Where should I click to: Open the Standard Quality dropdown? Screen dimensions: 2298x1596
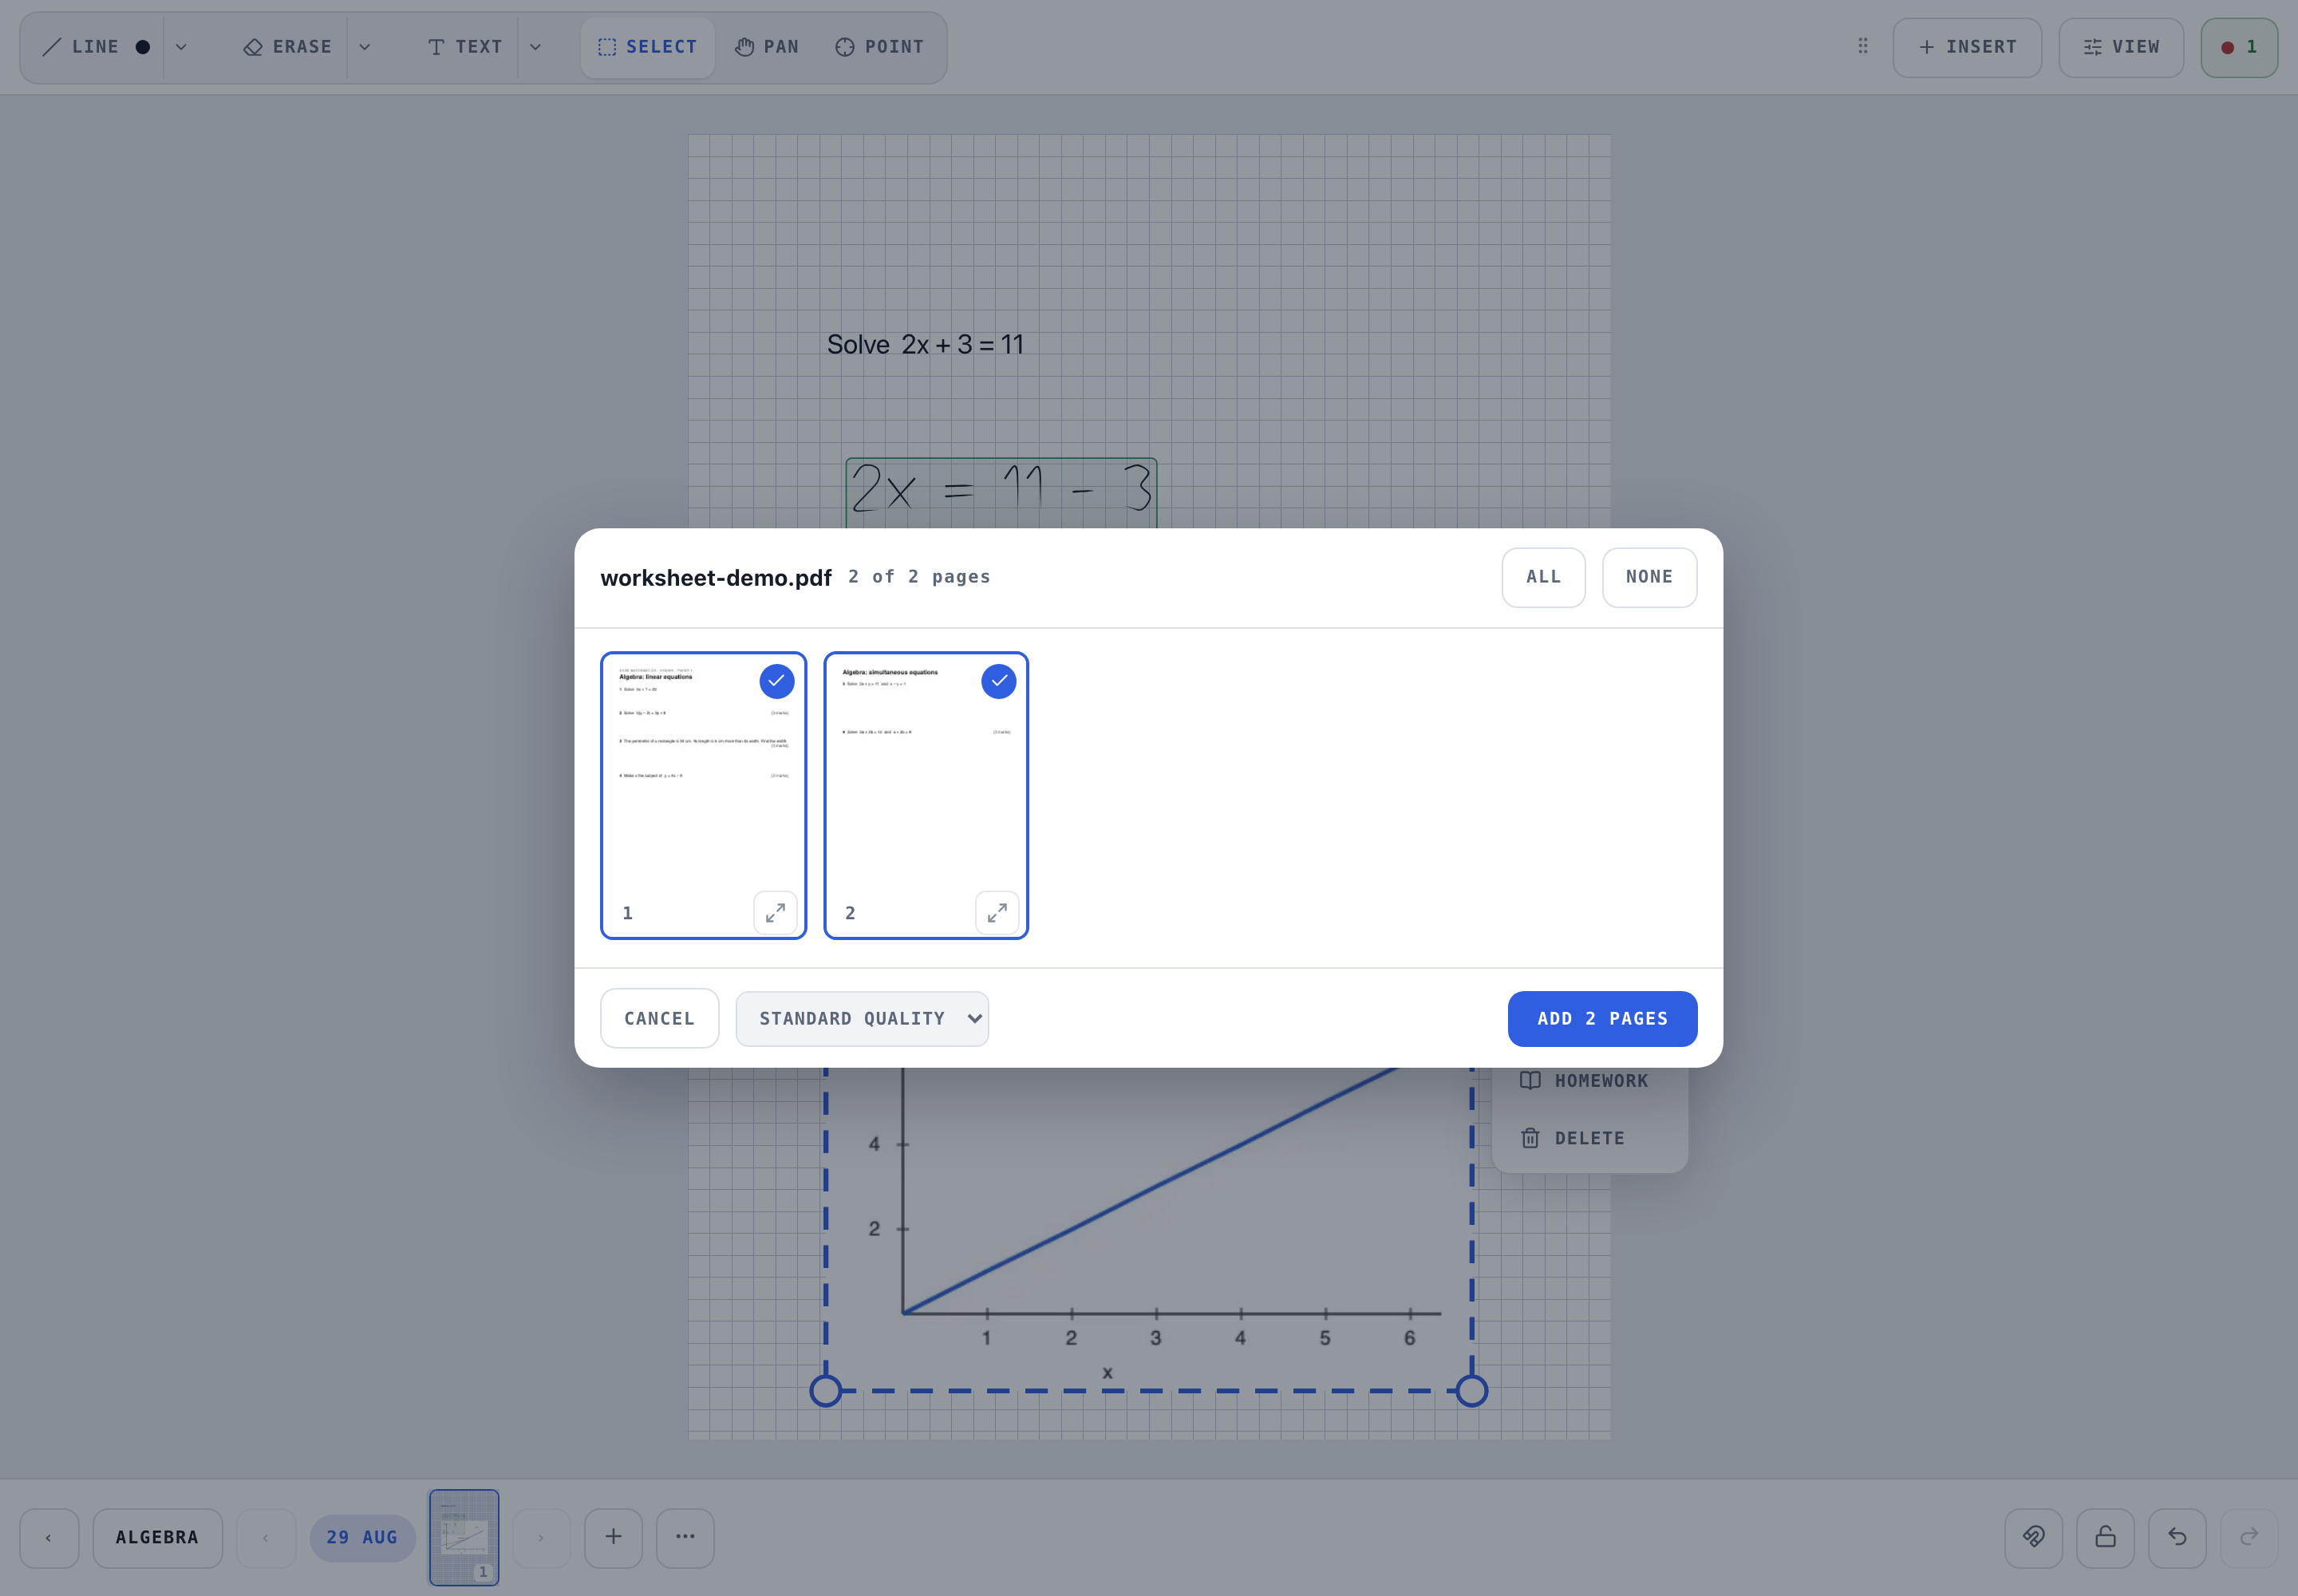click(862, 1018)
